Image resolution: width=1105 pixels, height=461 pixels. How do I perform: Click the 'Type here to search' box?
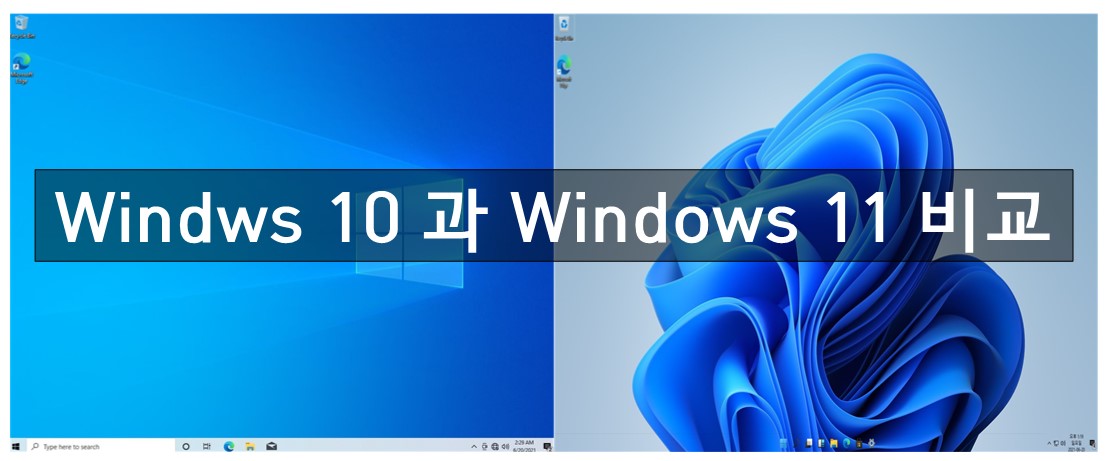click(x=101, y=446)
